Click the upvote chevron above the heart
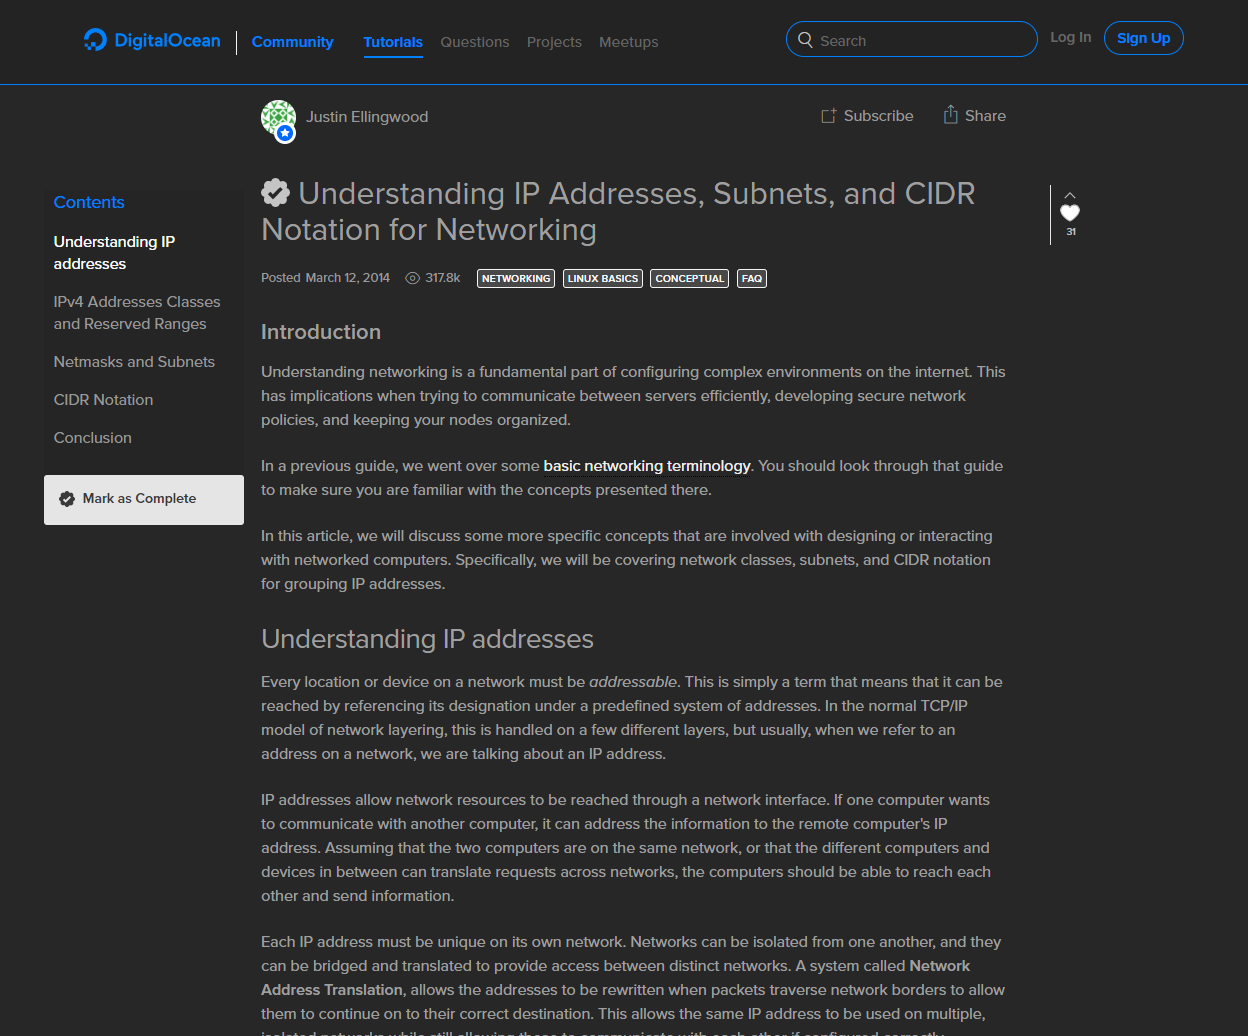 (1070, 195)
